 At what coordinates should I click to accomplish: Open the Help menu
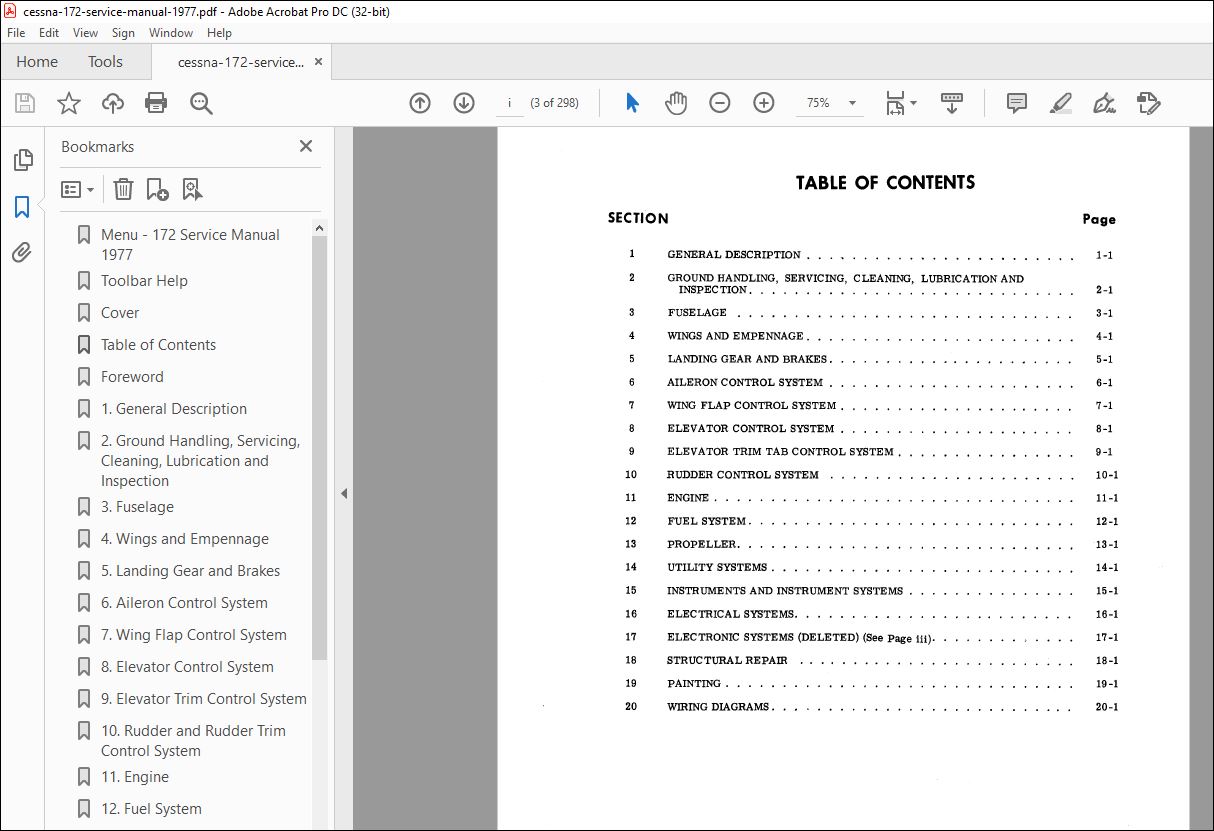pyautogui.click(x=219, y=33)
